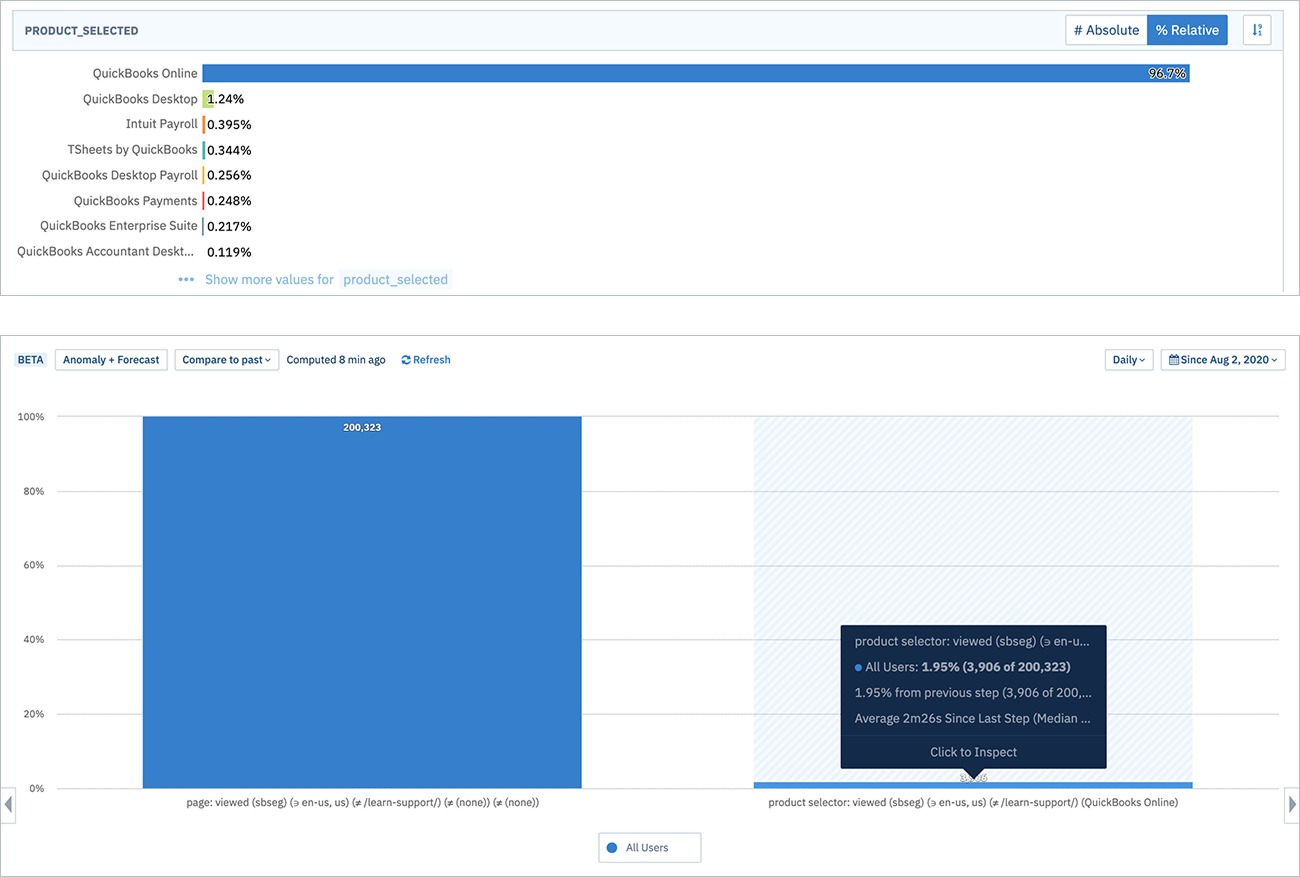
Task: Click the 0.119% value
Action: [x=229, y=252]
